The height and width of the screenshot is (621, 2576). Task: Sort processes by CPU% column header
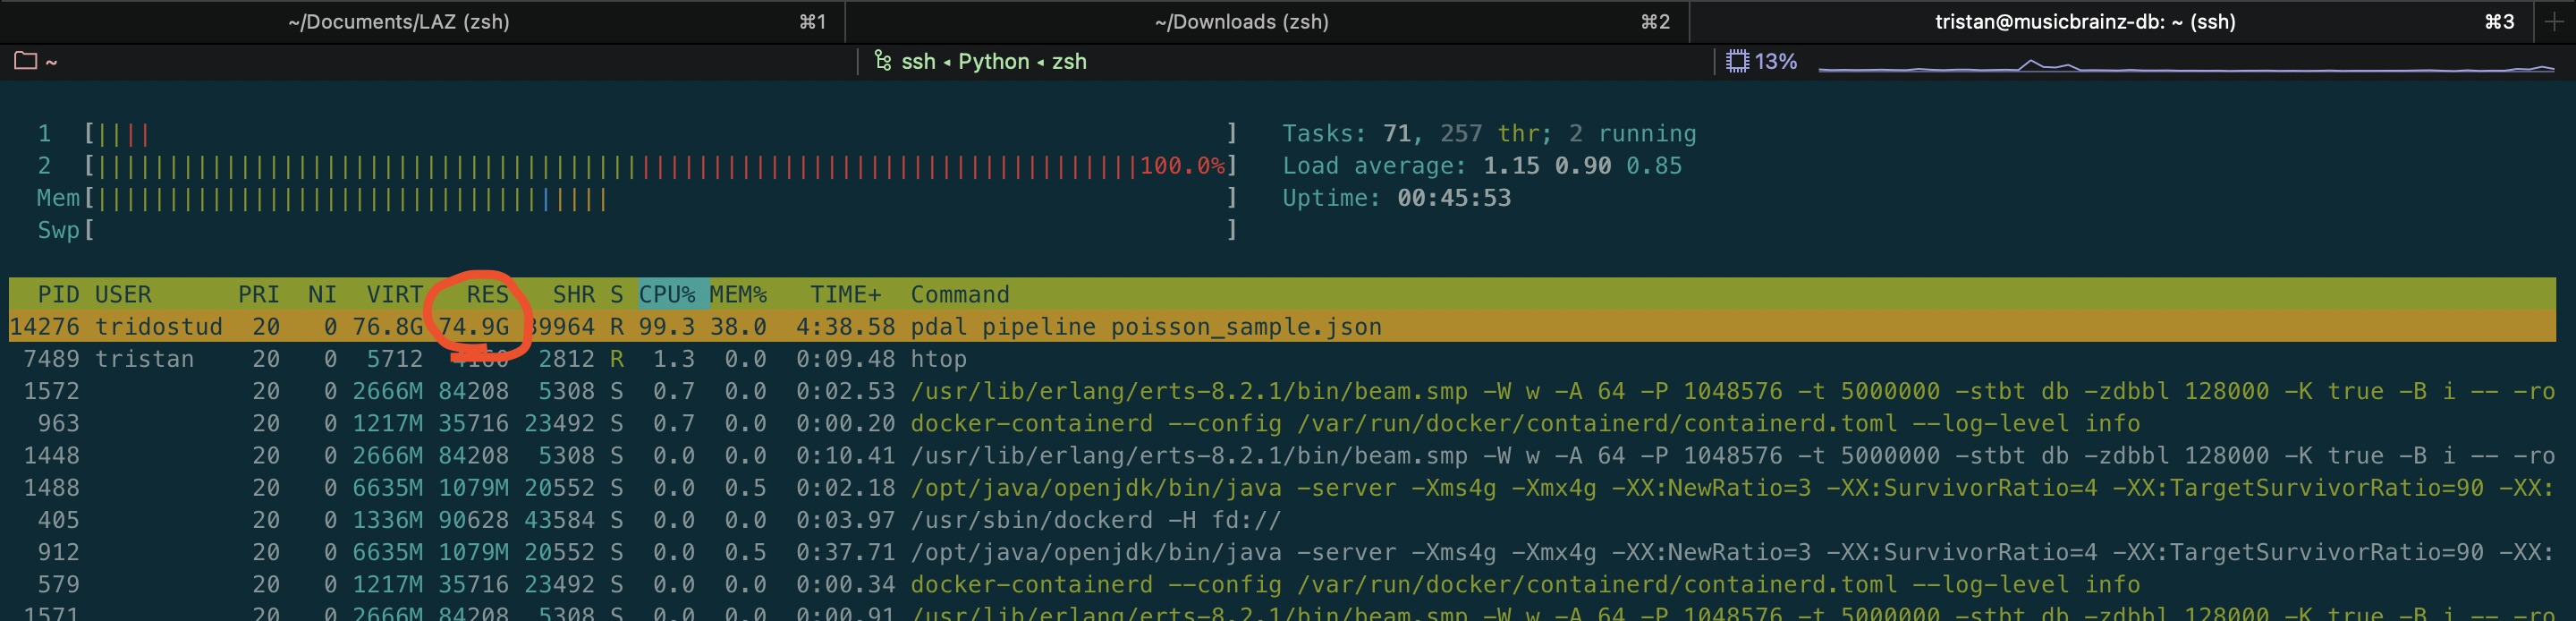tap(666, 295)
